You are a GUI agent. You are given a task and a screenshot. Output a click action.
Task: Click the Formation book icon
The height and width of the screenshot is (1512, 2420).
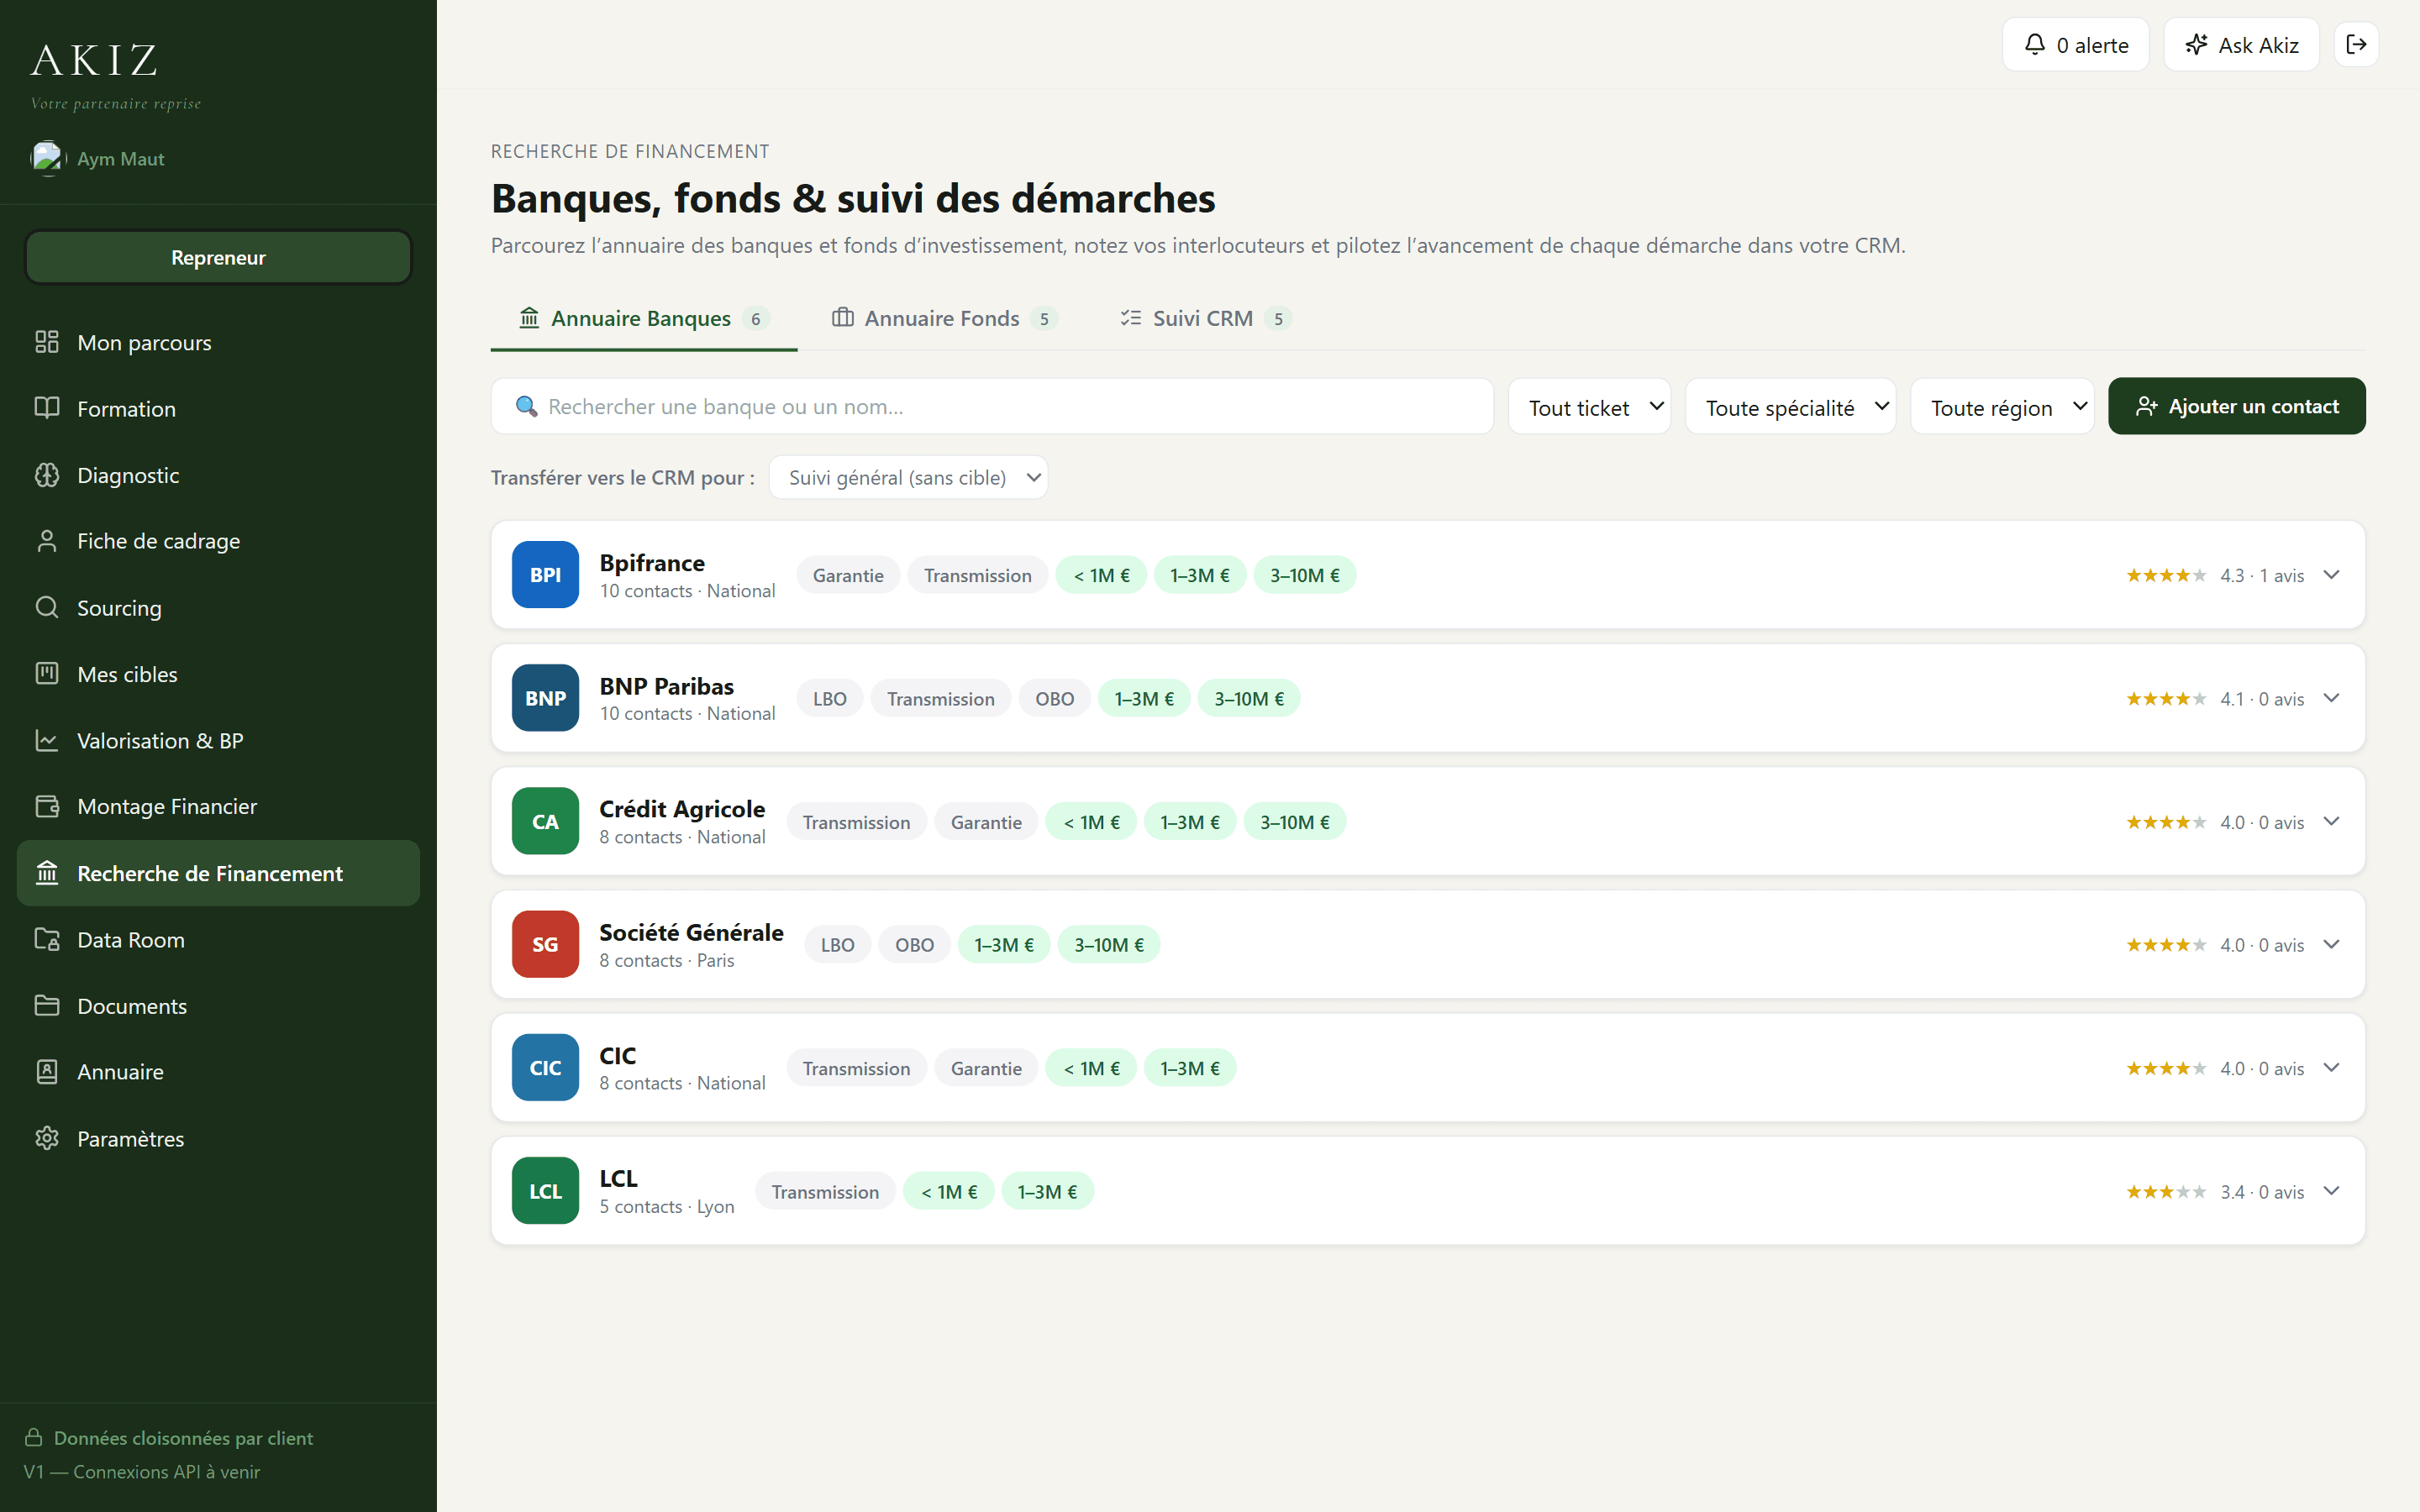47,408
